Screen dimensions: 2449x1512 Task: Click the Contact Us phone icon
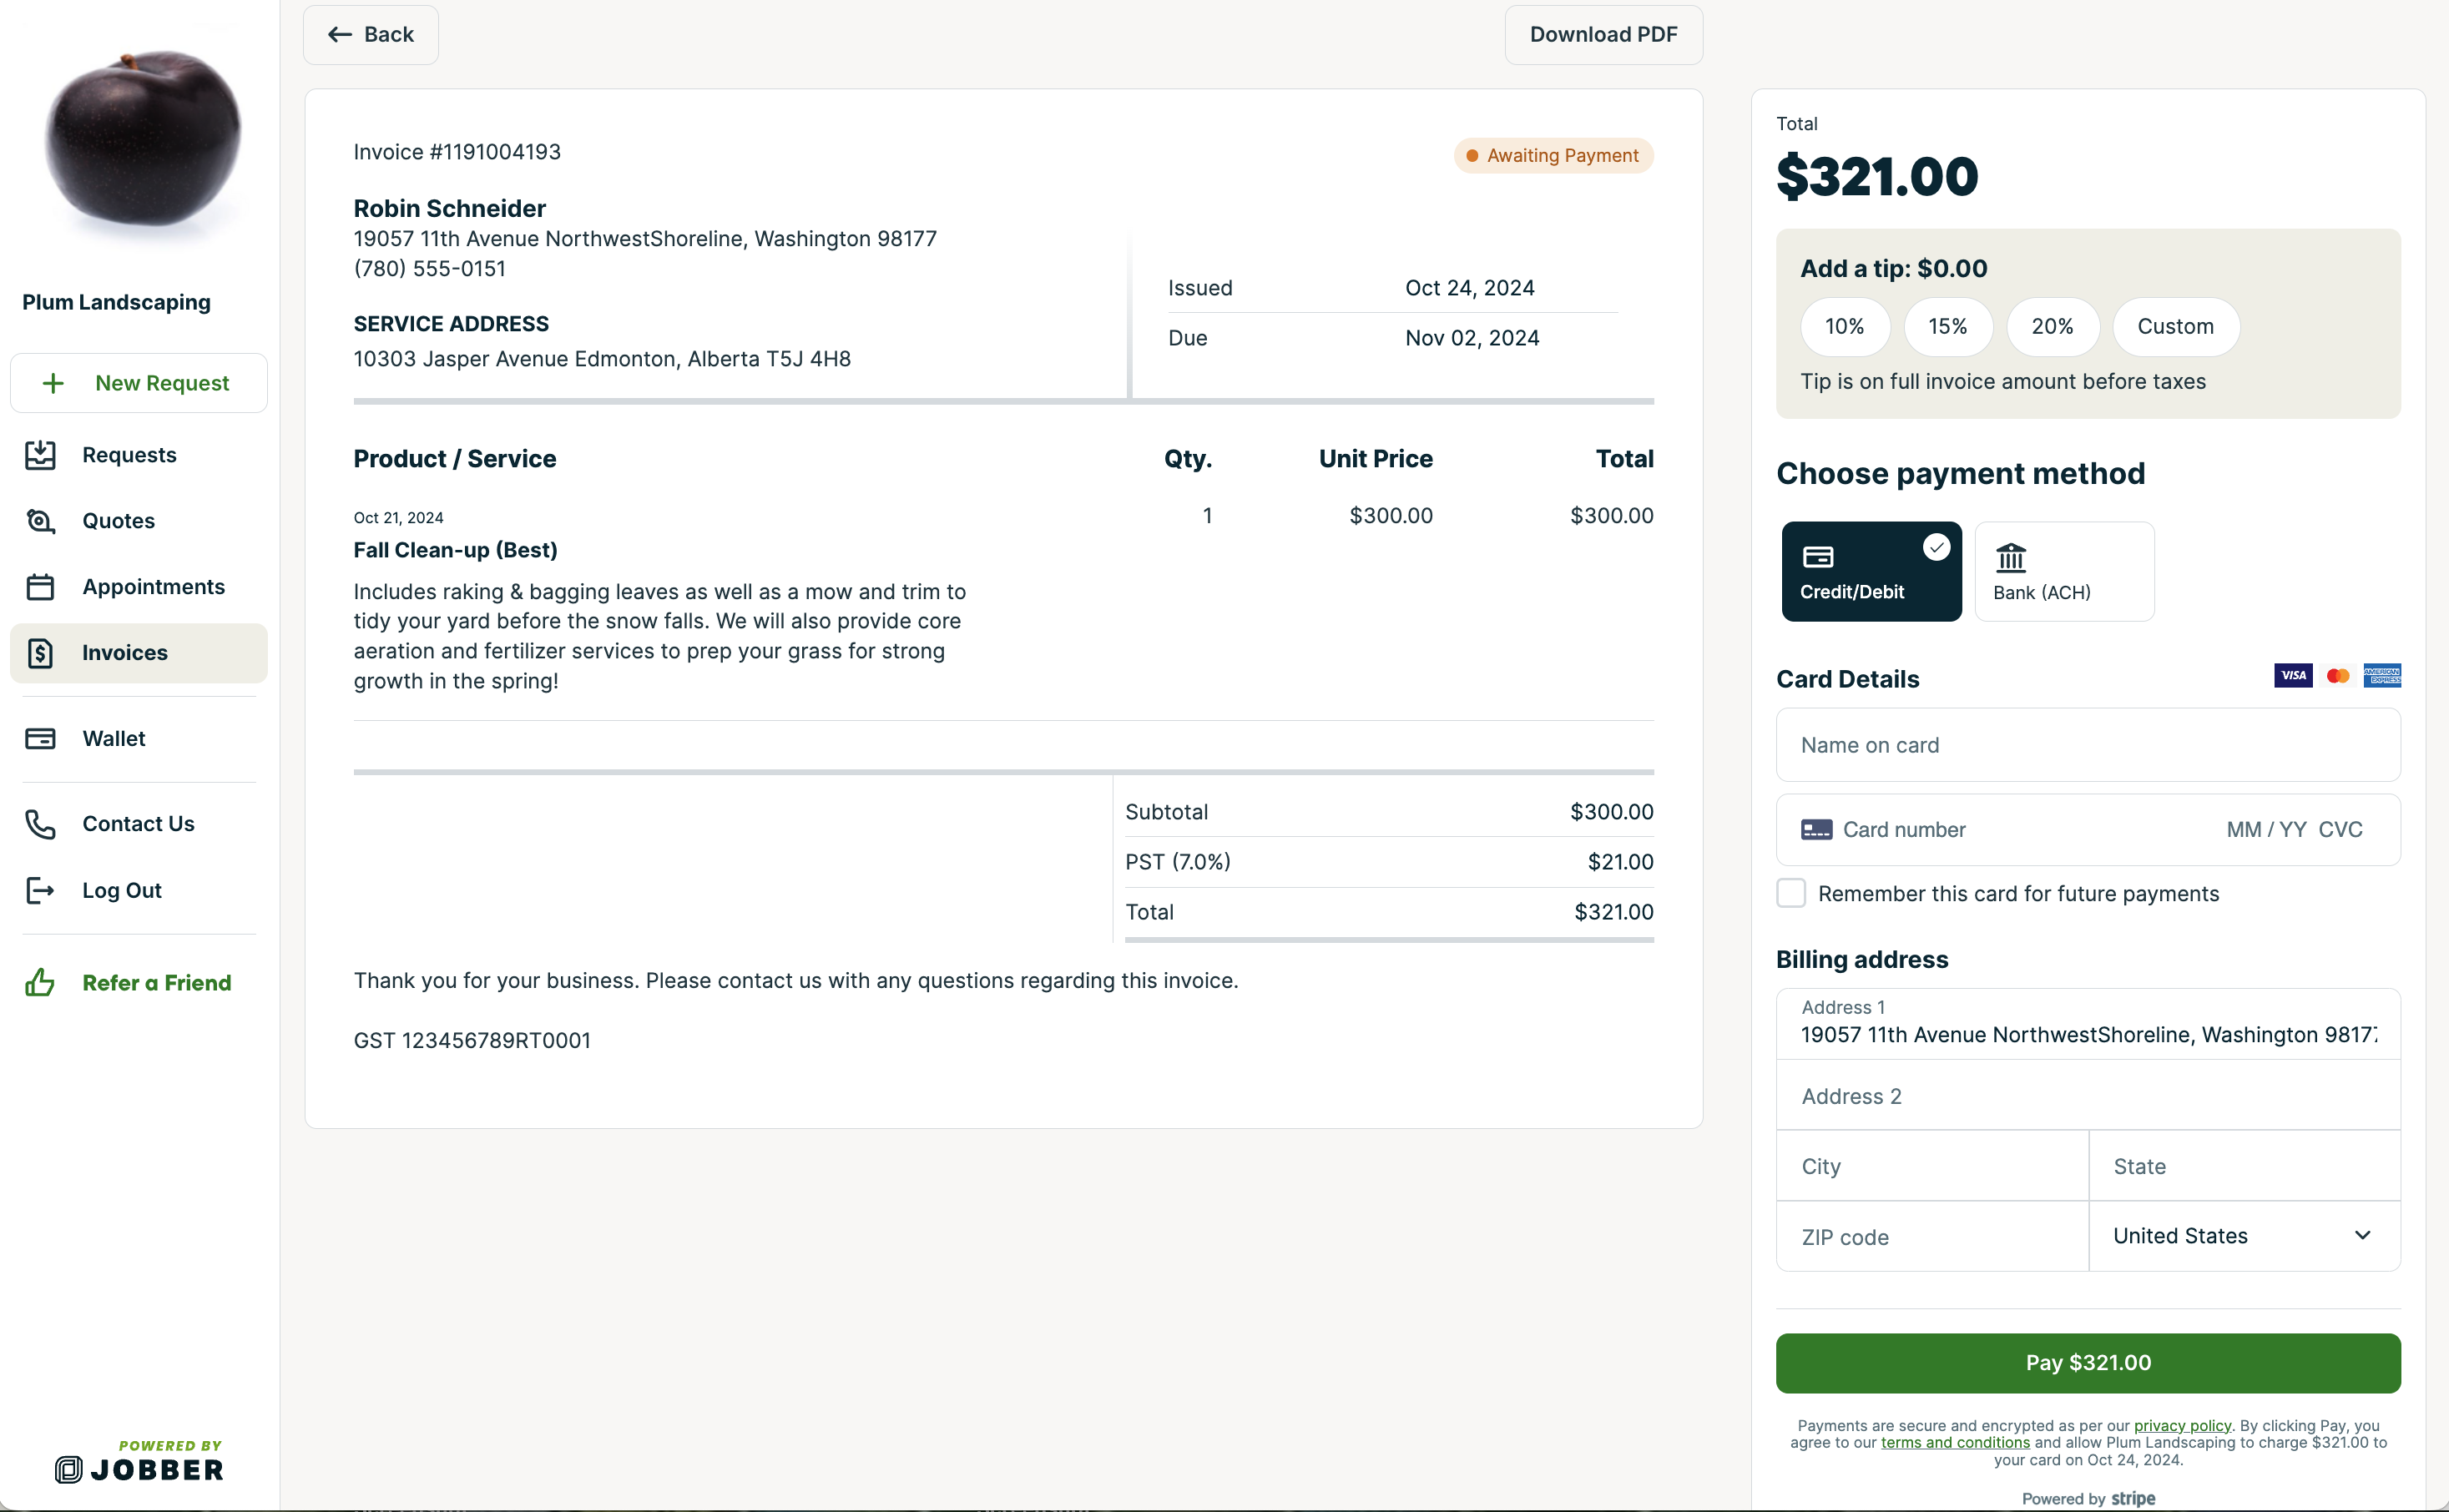click(x=40, y=824)
